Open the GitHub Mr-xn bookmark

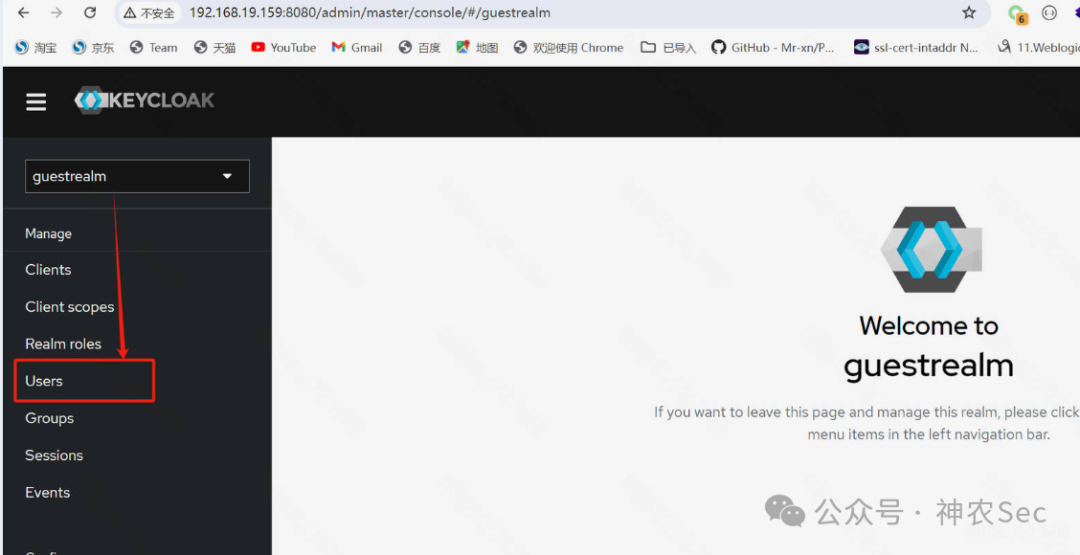[x=773, y=48]
